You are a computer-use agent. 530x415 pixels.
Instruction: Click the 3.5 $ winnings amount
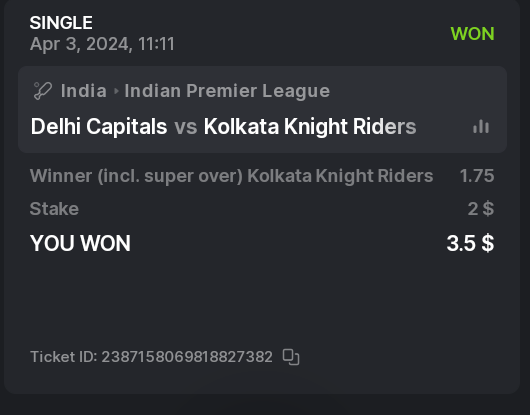coord(471,243)
